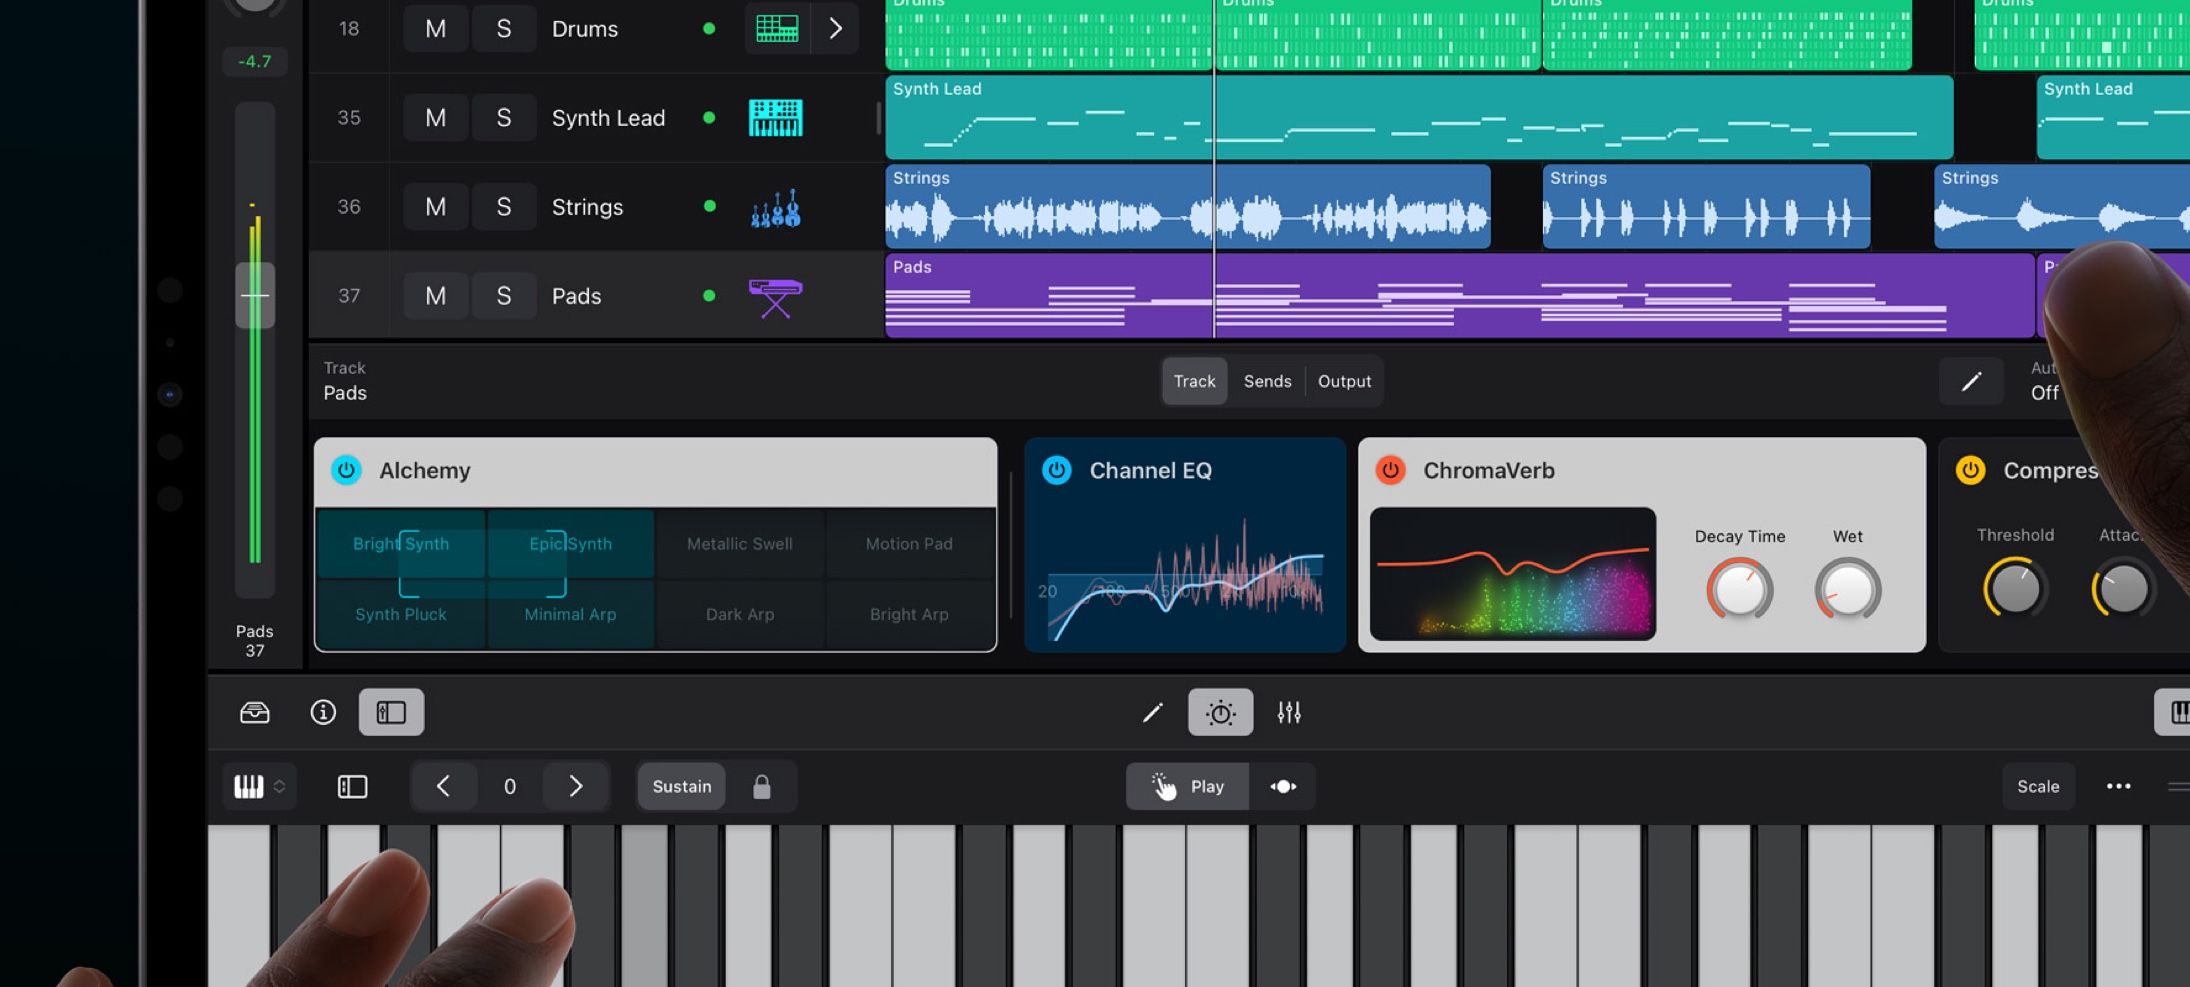Mute the Pads track
This screenshot has width=2190, height=987.
pyautogui.click(x=436, y=296)
